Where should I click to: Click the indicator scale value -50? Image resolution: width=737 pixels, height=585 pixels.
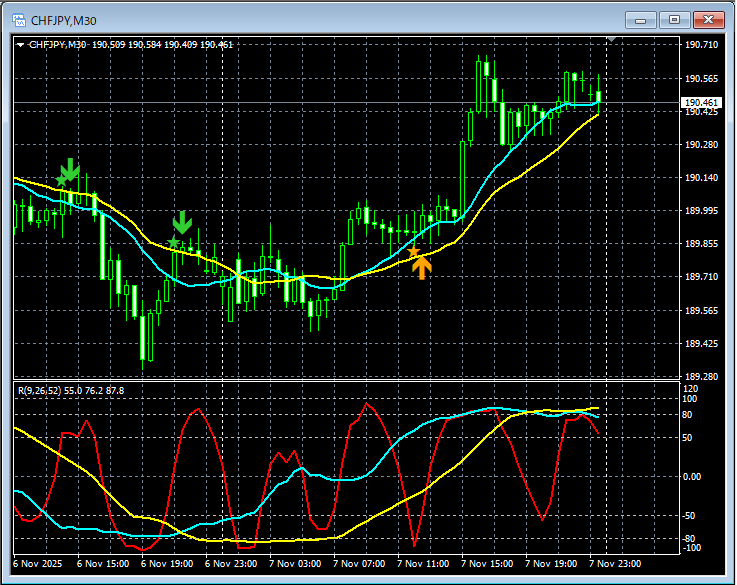(688, 516)
